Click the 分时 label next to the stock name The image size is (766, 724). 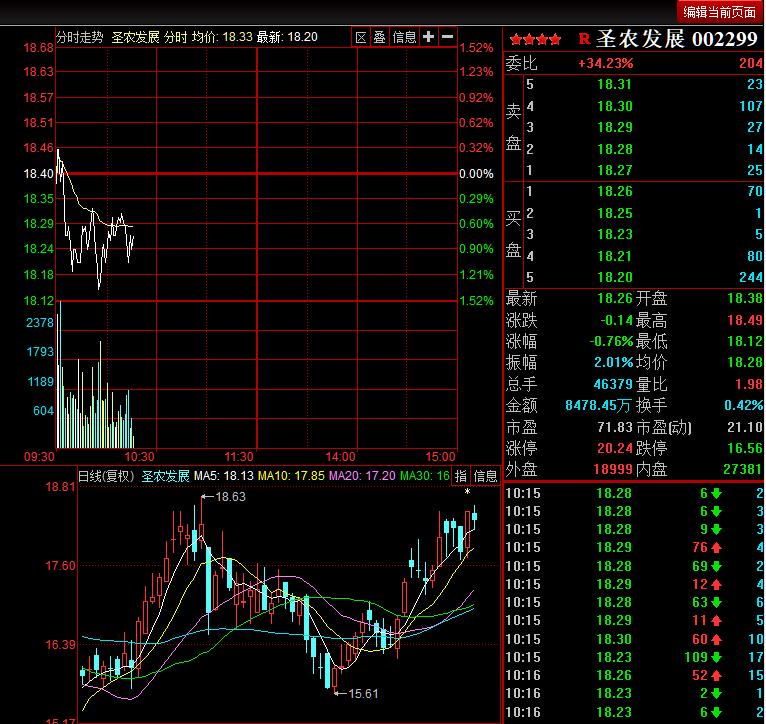point(176,37)
